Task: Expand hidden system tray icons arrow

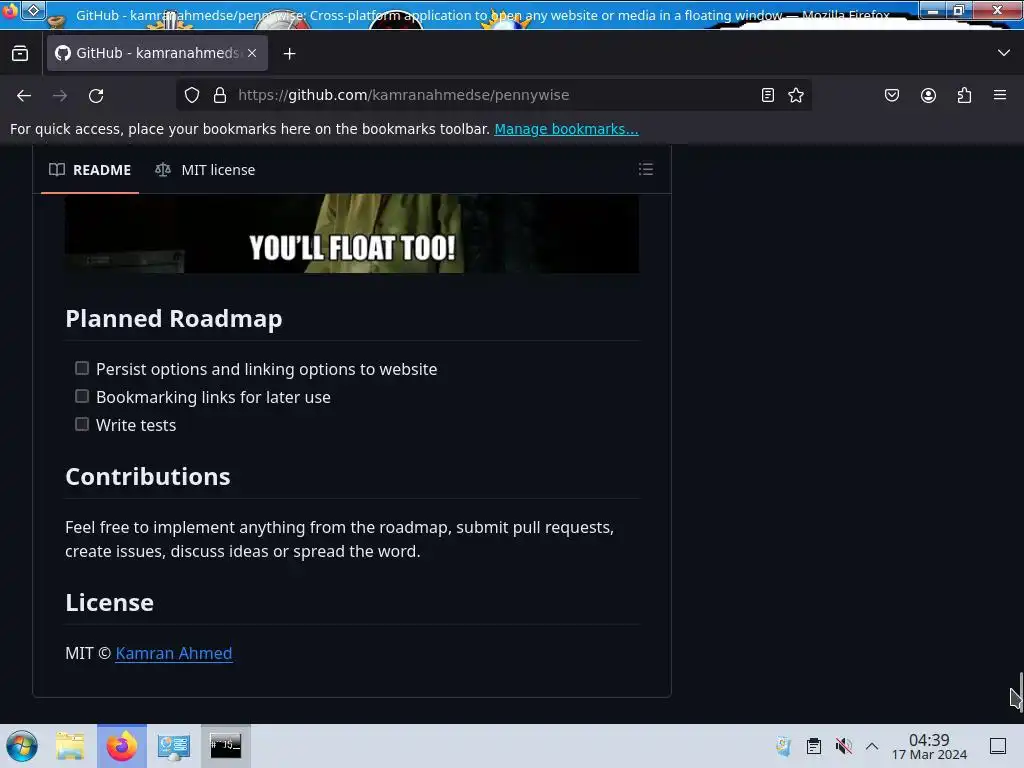Action: tap(872, 746)
